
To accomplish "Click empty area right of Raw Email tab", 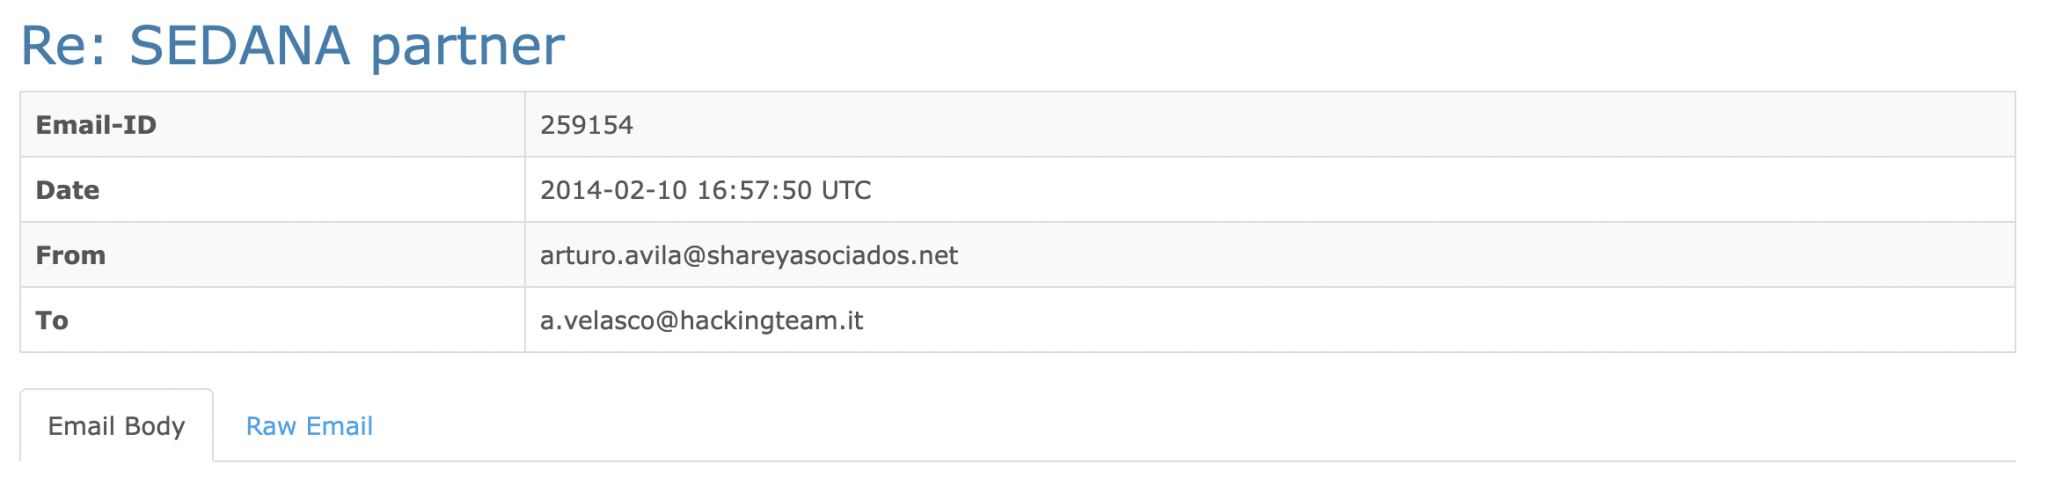I will click(x=1200, y=426).
